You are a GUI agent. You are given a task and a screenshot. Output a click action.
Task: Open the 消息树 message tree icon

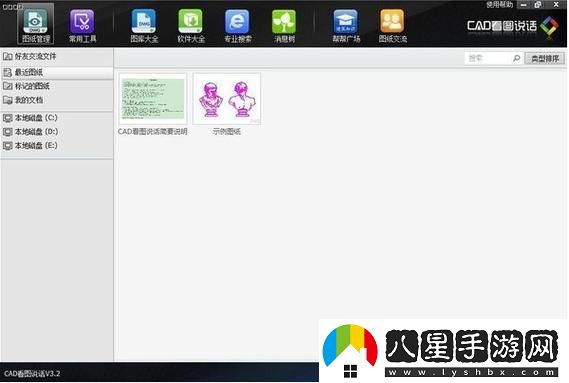(284, 26)
